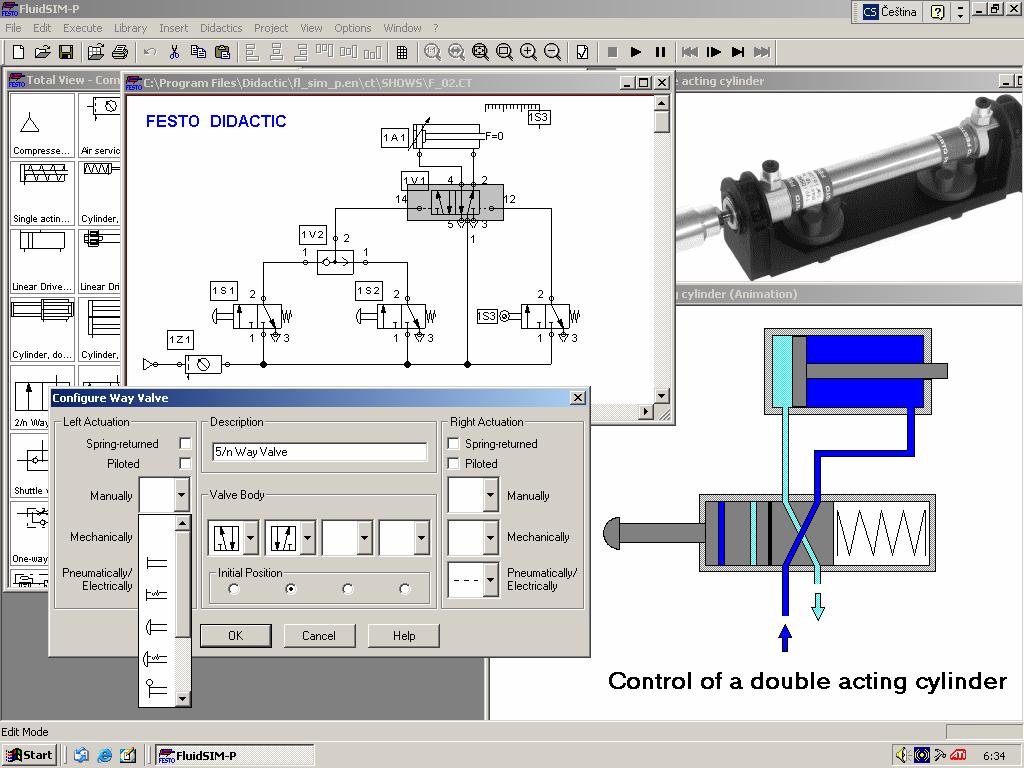Create a new circuit with the blank page icon

[x=18, y=52]
